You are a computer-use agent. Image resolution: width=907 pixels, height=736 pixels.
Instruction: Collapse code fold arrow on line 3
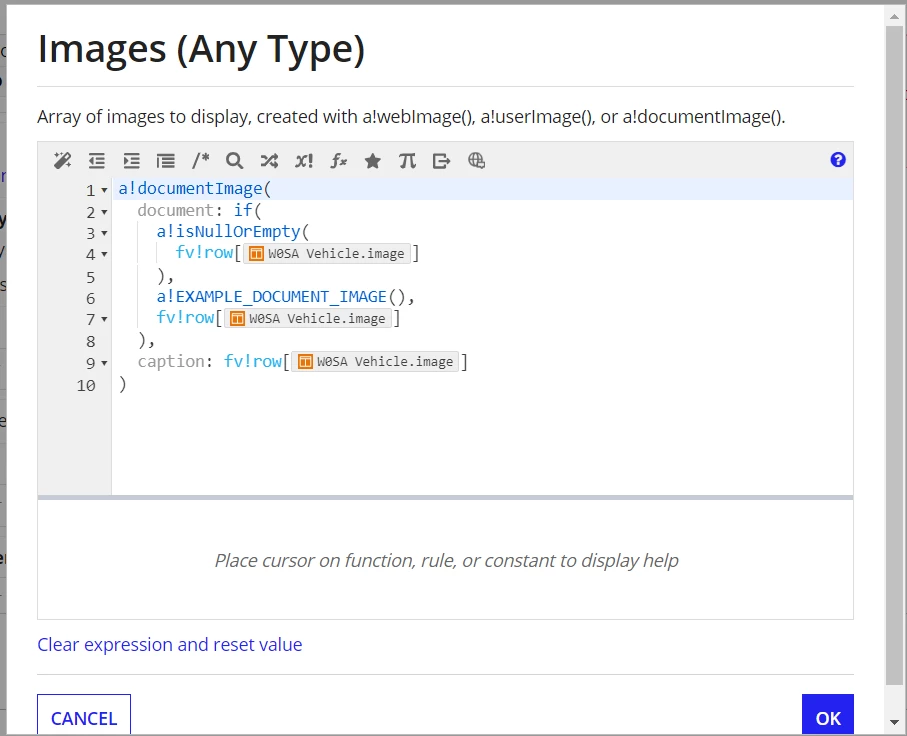(104, 233)
